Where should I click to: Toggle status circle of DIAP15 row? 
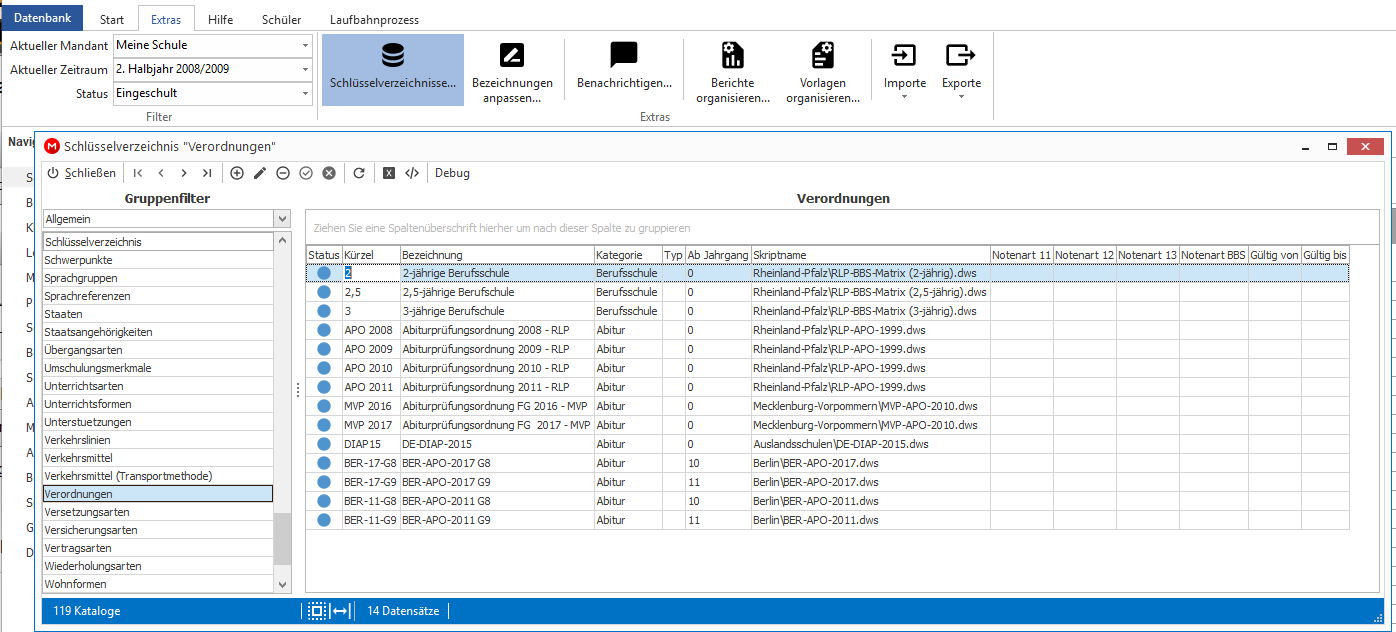pyautogui.click(x=324, y=444)
